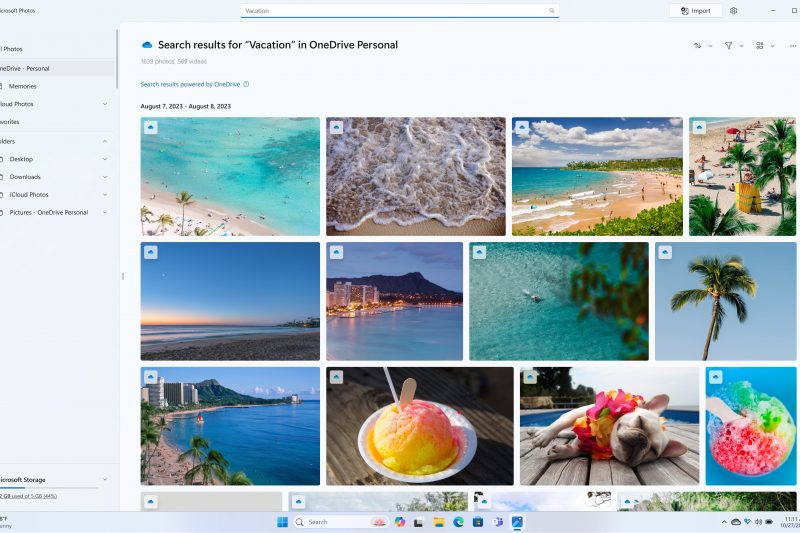Click cloud badge on the sunset beach photo
Viewport: 800px width, 533px height.
[x=151, y=252]
